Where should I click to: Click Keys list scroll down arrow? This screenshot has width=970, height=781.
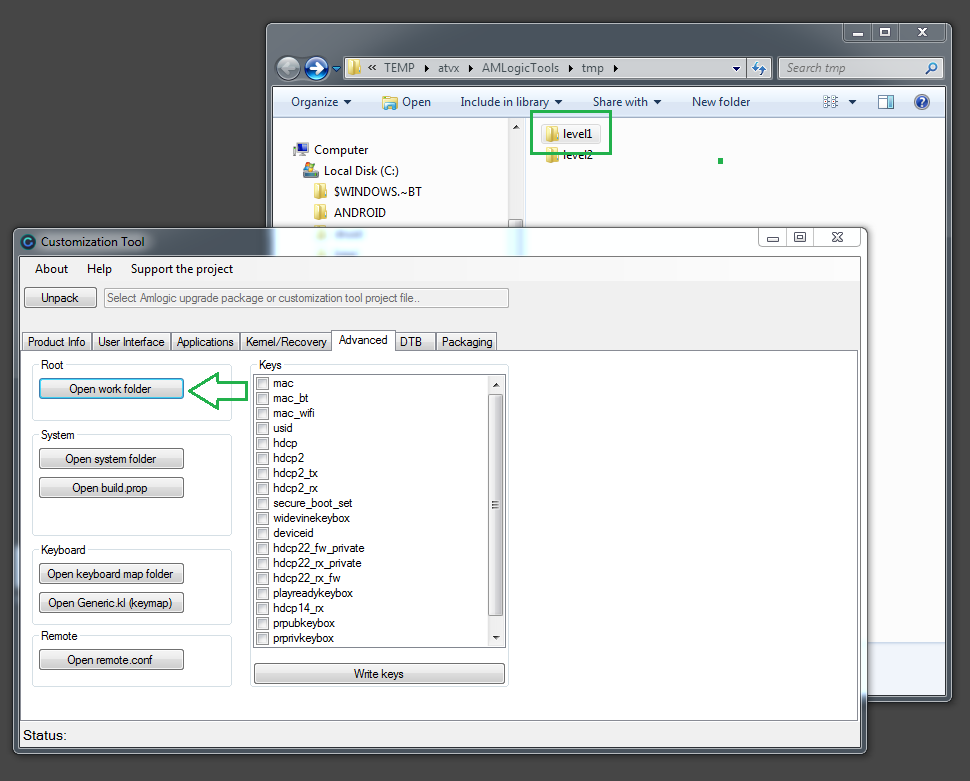[x=496, y=637]
